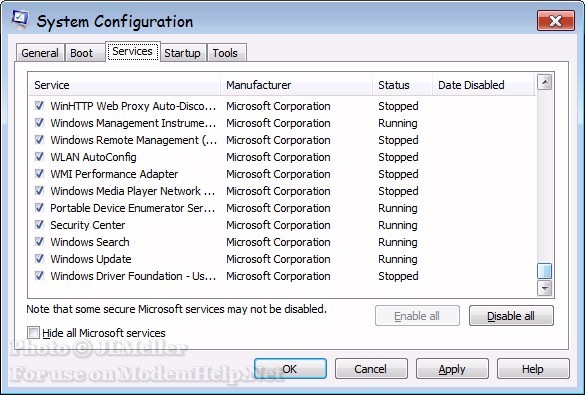The width and height of the screenshot is (585, 395).
Task: Sort by the Service column header
Action: [125, 85]
